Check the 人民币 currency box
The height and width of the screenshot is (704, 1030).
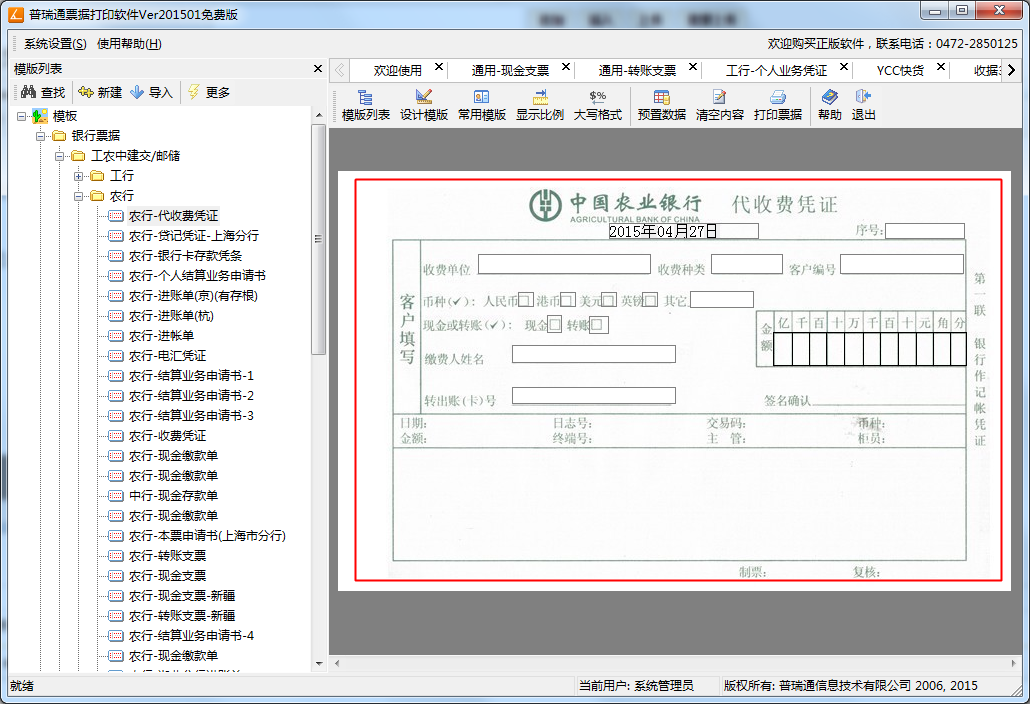coord(526,300)
